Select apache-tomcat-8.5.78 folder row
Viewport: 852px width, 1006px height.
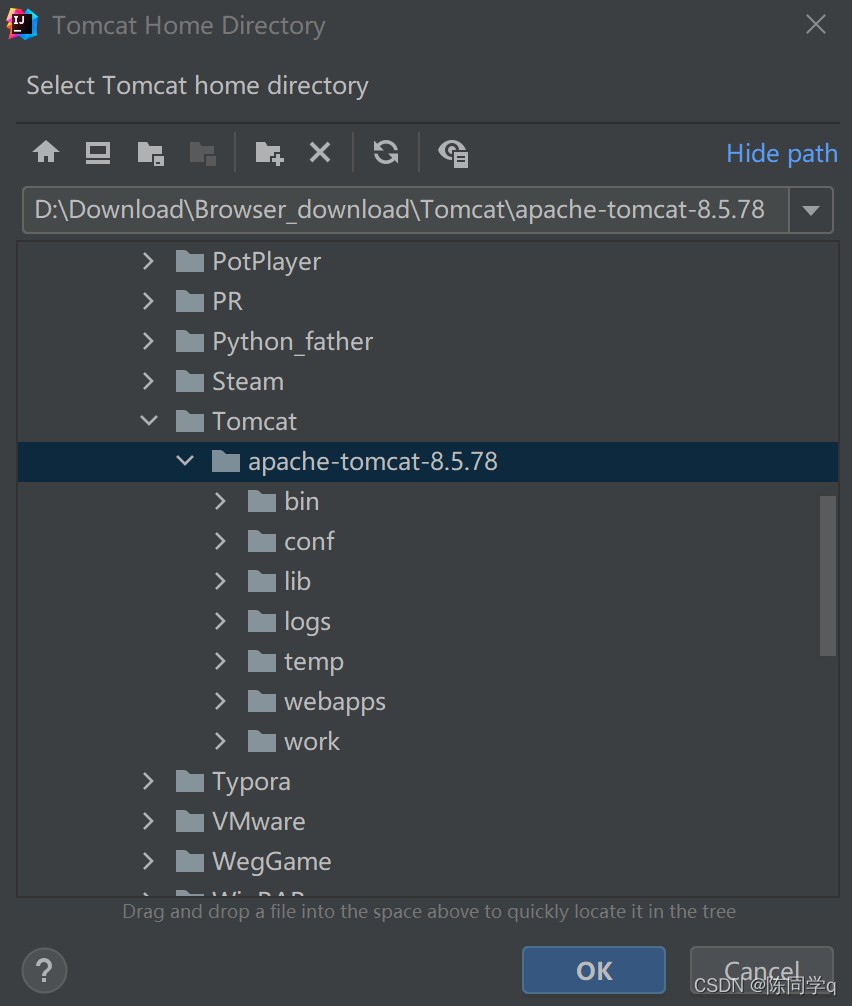tap(428, 461)
